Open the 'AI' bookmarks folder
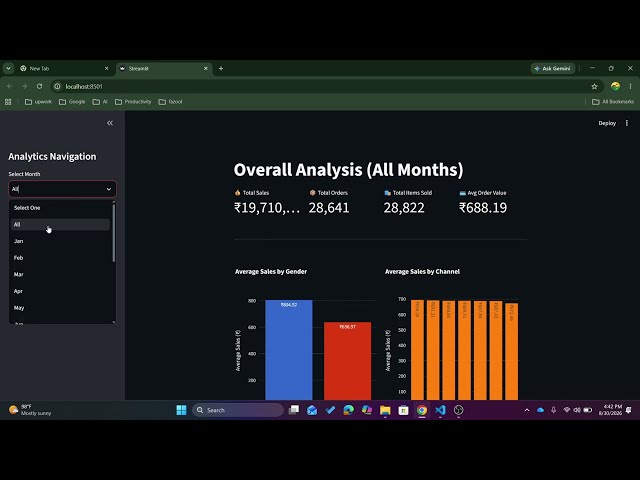 click(100, 102)
